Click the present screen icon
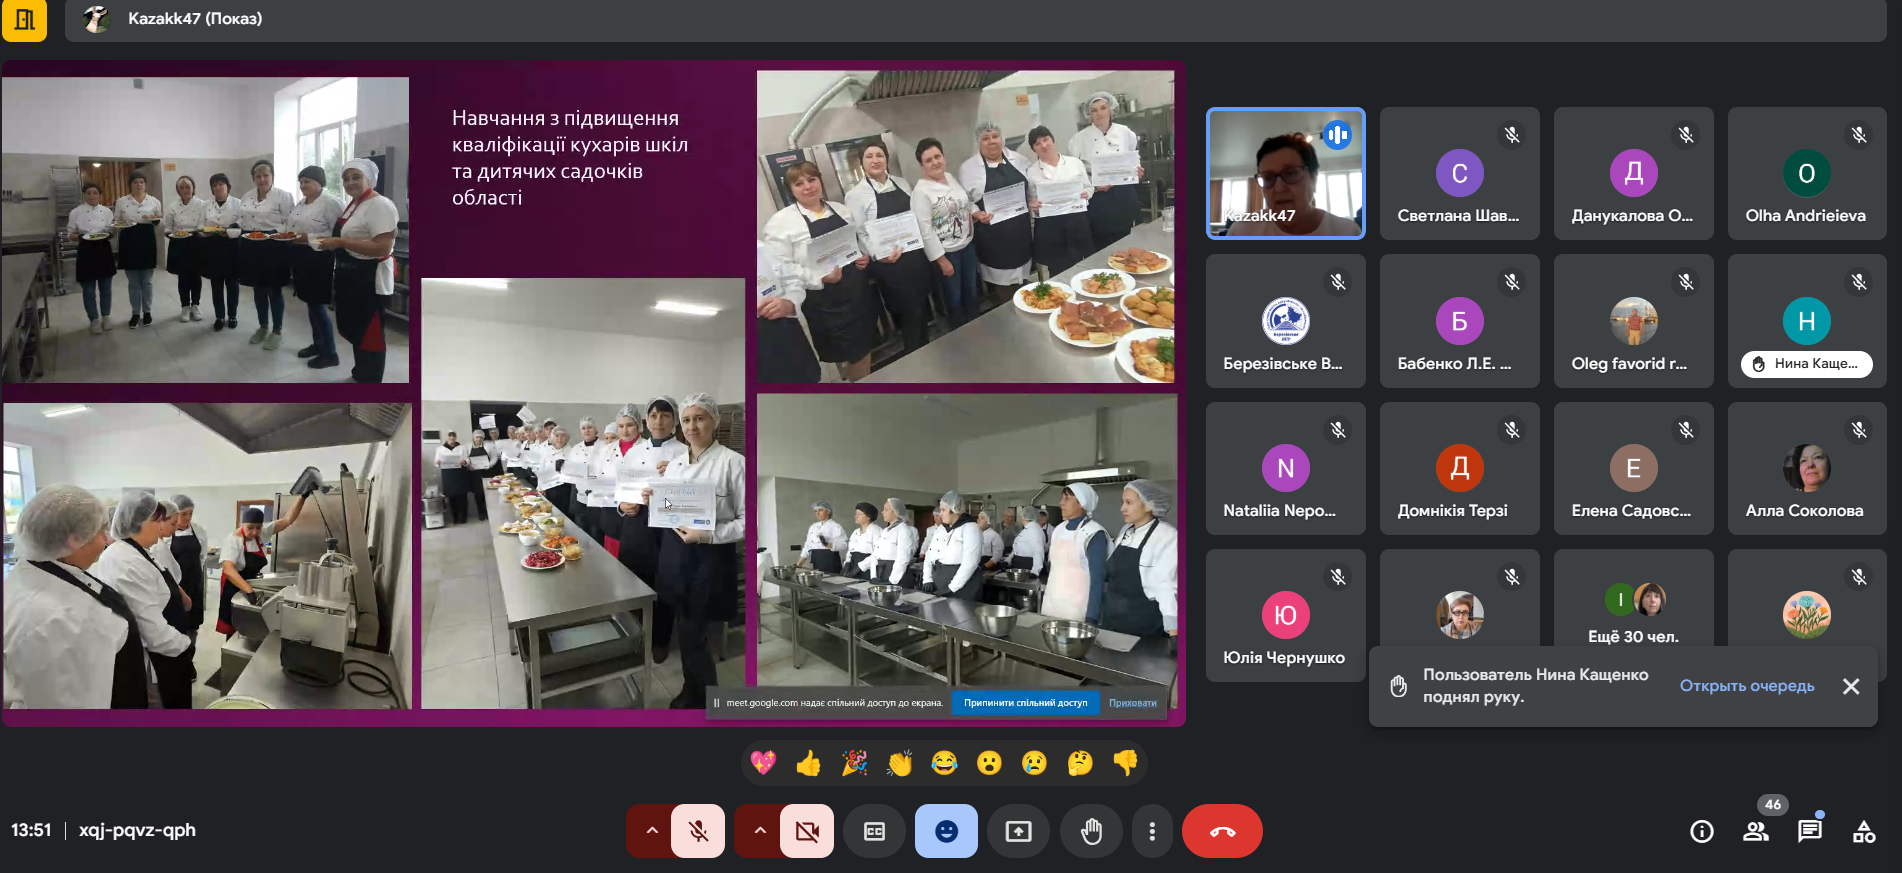The image size is (1902, 873). (x=1018, y=831)
